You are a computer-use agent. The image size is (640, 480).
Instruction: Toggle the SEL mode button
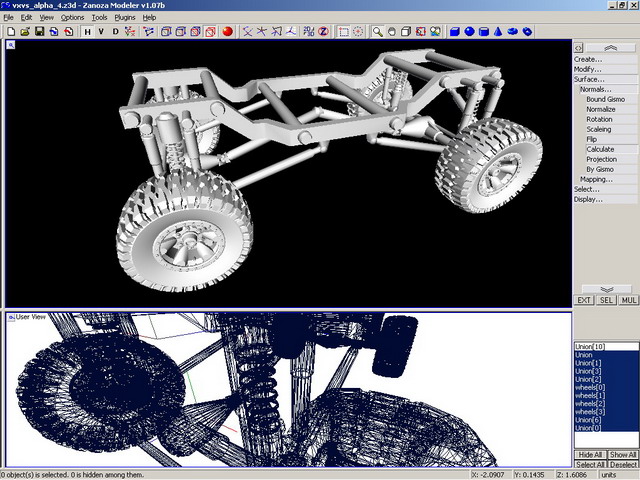pyautogui.click(x=607, y=300)
